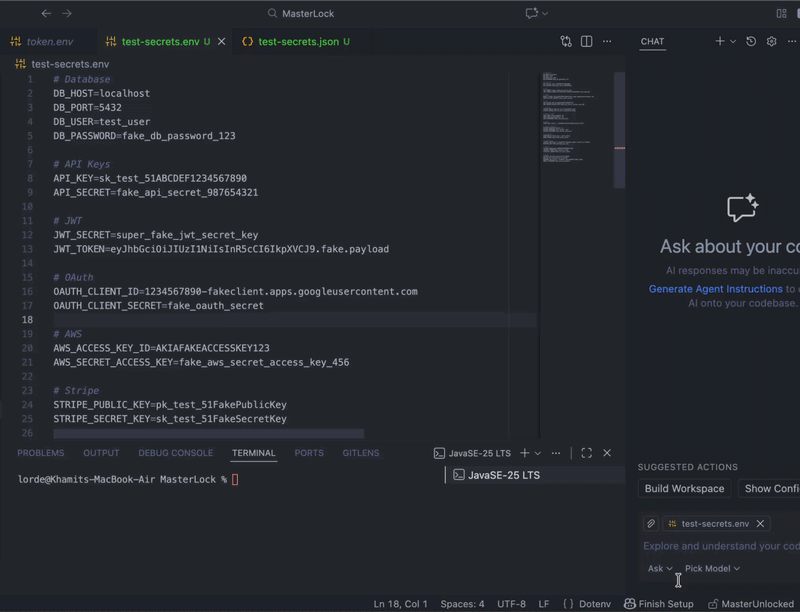Open editor more actions menu
The image size is (800, 612).
click(x=607, y=41)
